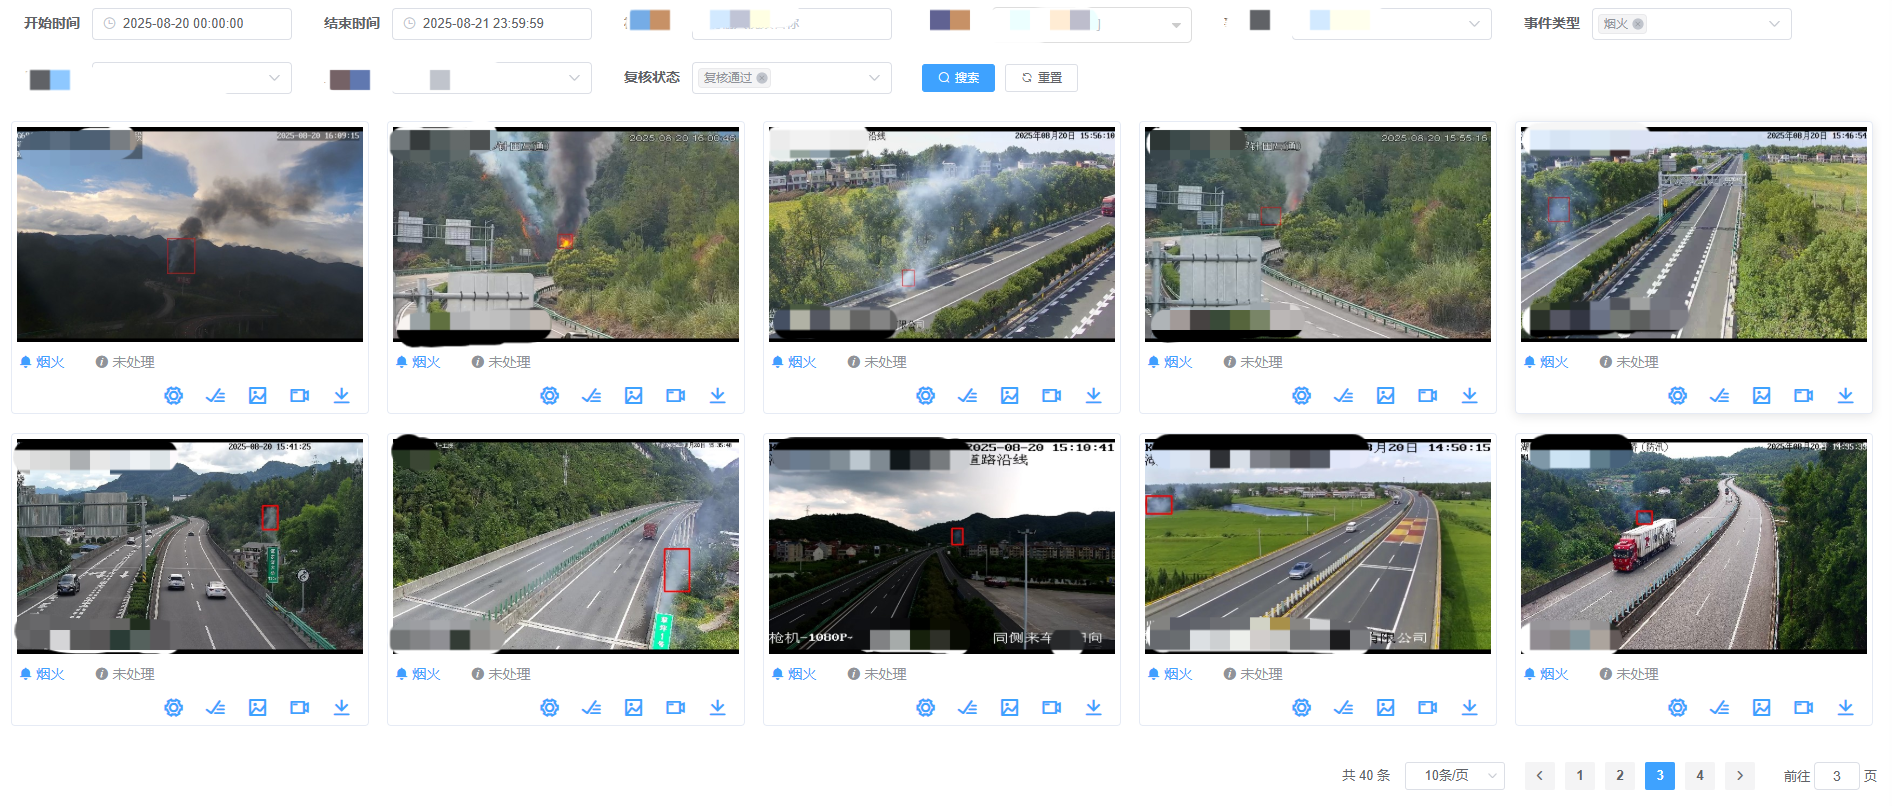Go to page 2

pos(1620,776)
